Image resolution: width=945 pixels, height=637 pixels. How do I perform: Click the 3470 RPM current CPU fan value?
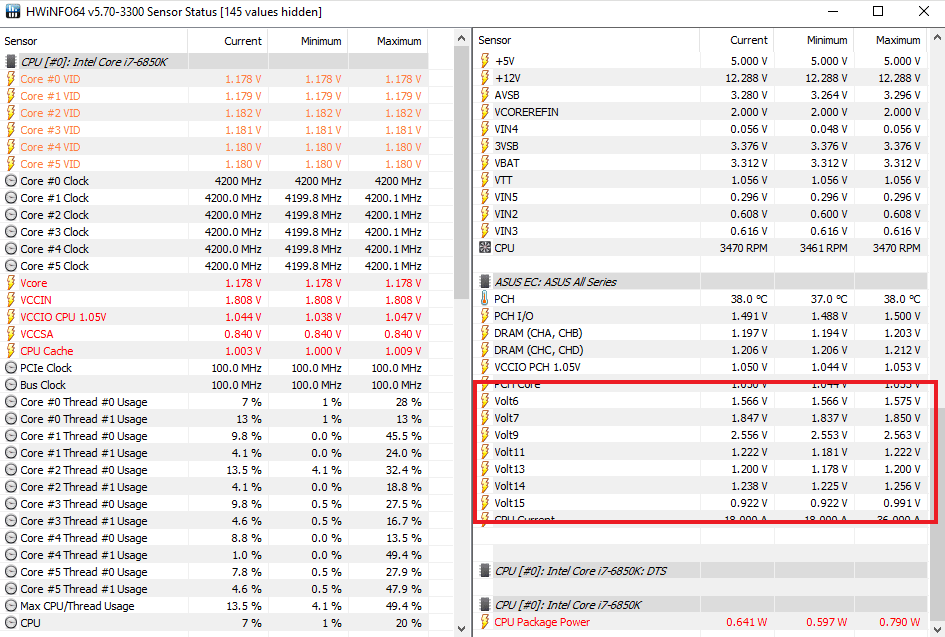(743, 248)
